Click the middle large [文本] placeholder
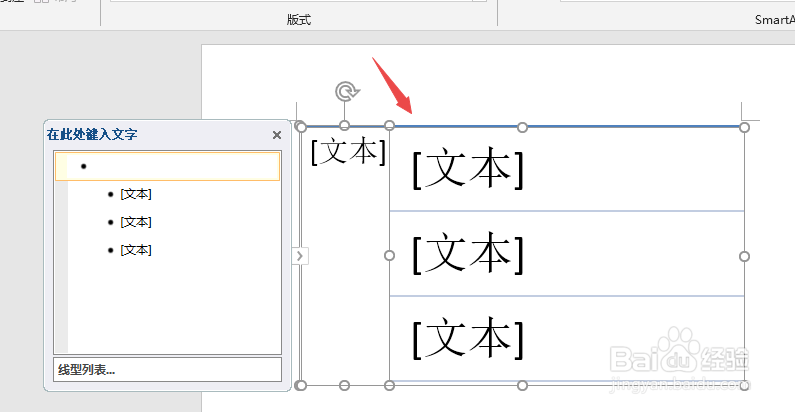Viewport: 795px width, 412px height. (467, 253)
